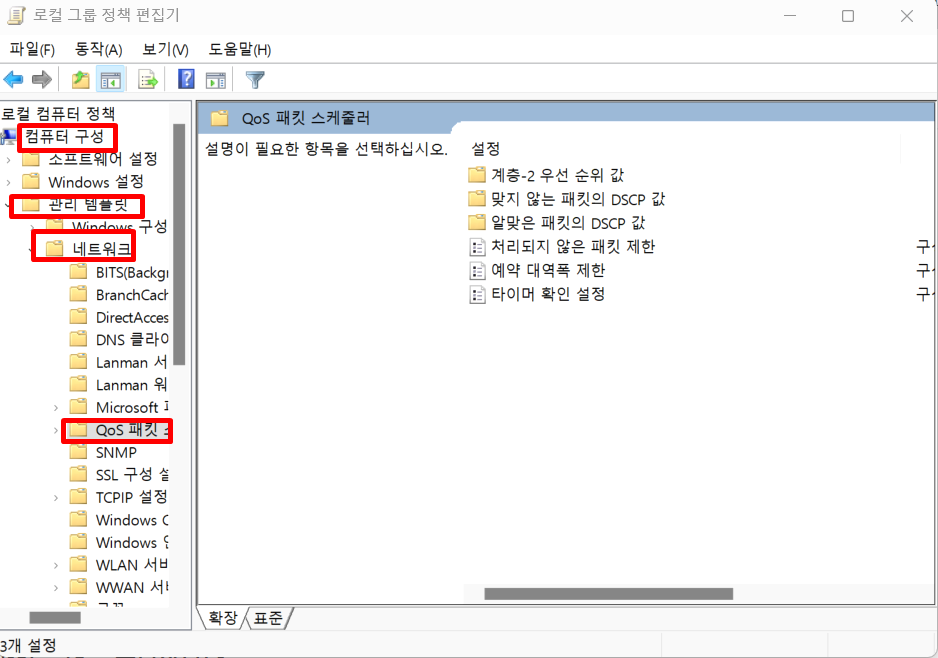Toggle the Show/Hide action pane icon
The height and width of the screenshot is (658, 938).
(x=215, y=79)
